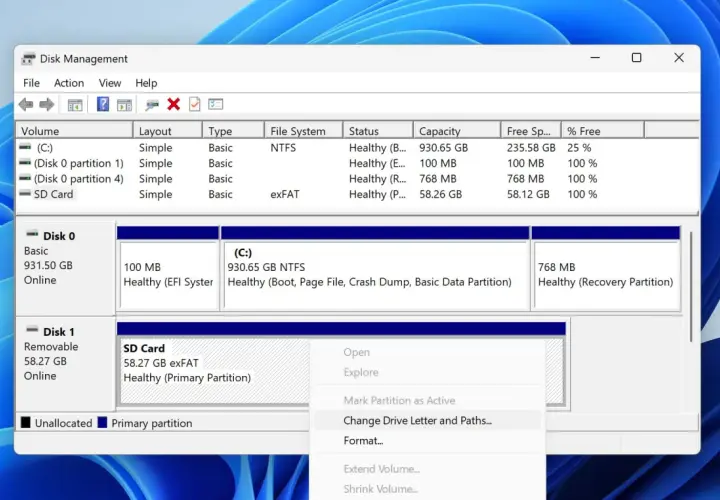Image resolution: width=720 pixels, height=500 pixels.
Task: Select the (C:) volume drive icon
Action: [x=25, y=147]
